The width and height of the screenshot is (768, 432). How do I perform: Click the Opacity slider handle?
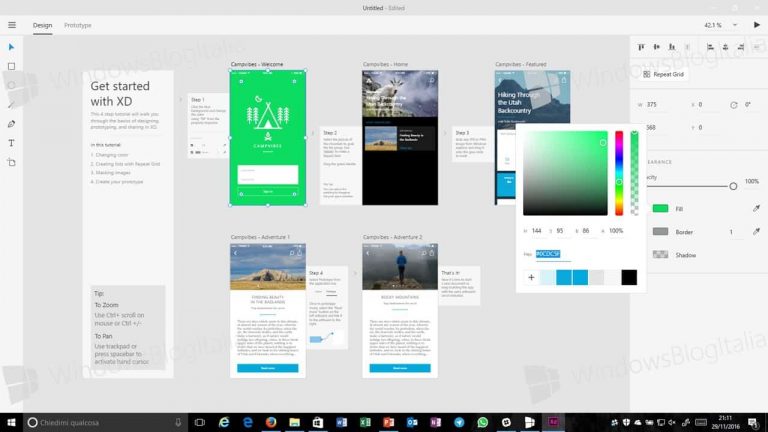(x=733, y=186)
